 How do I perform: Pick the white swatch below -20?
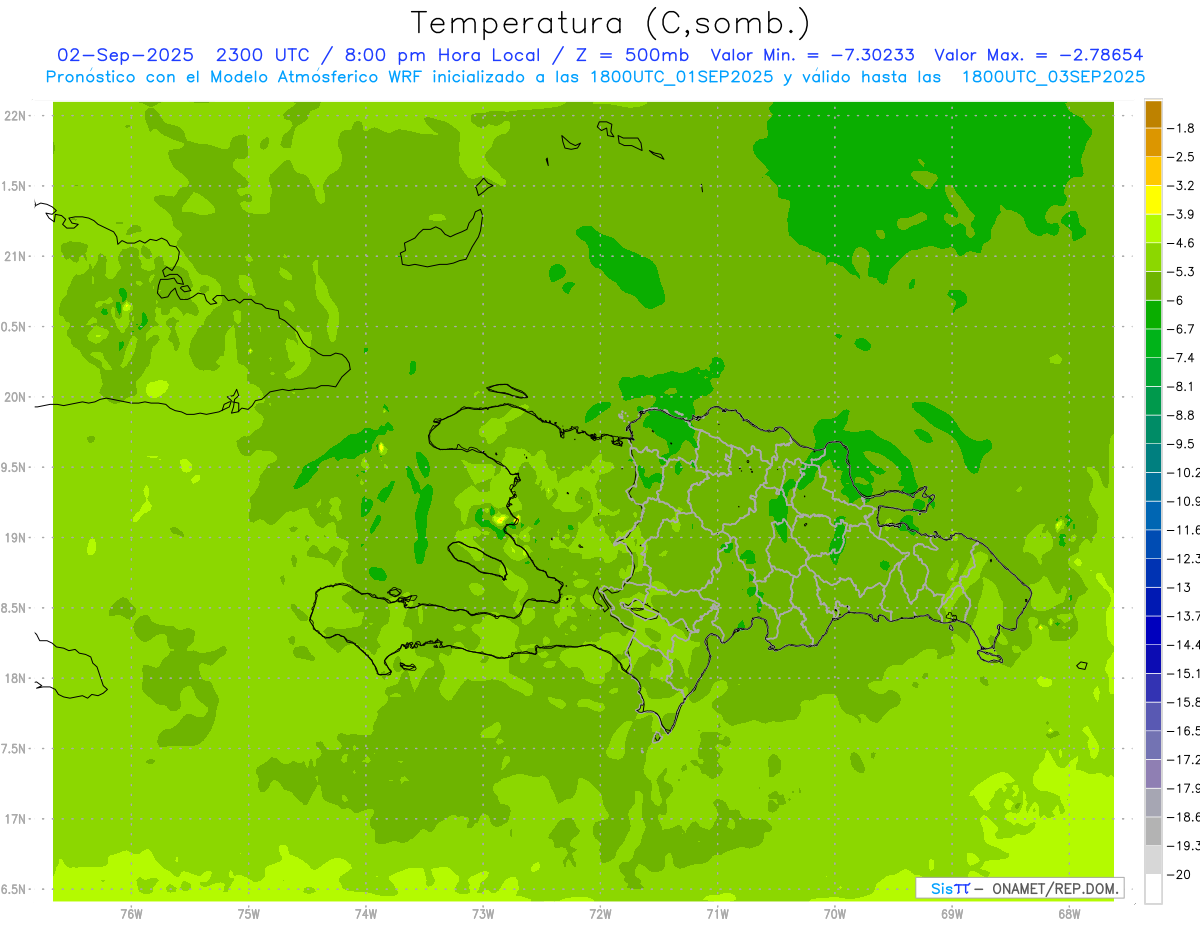tap(1153, 888)
